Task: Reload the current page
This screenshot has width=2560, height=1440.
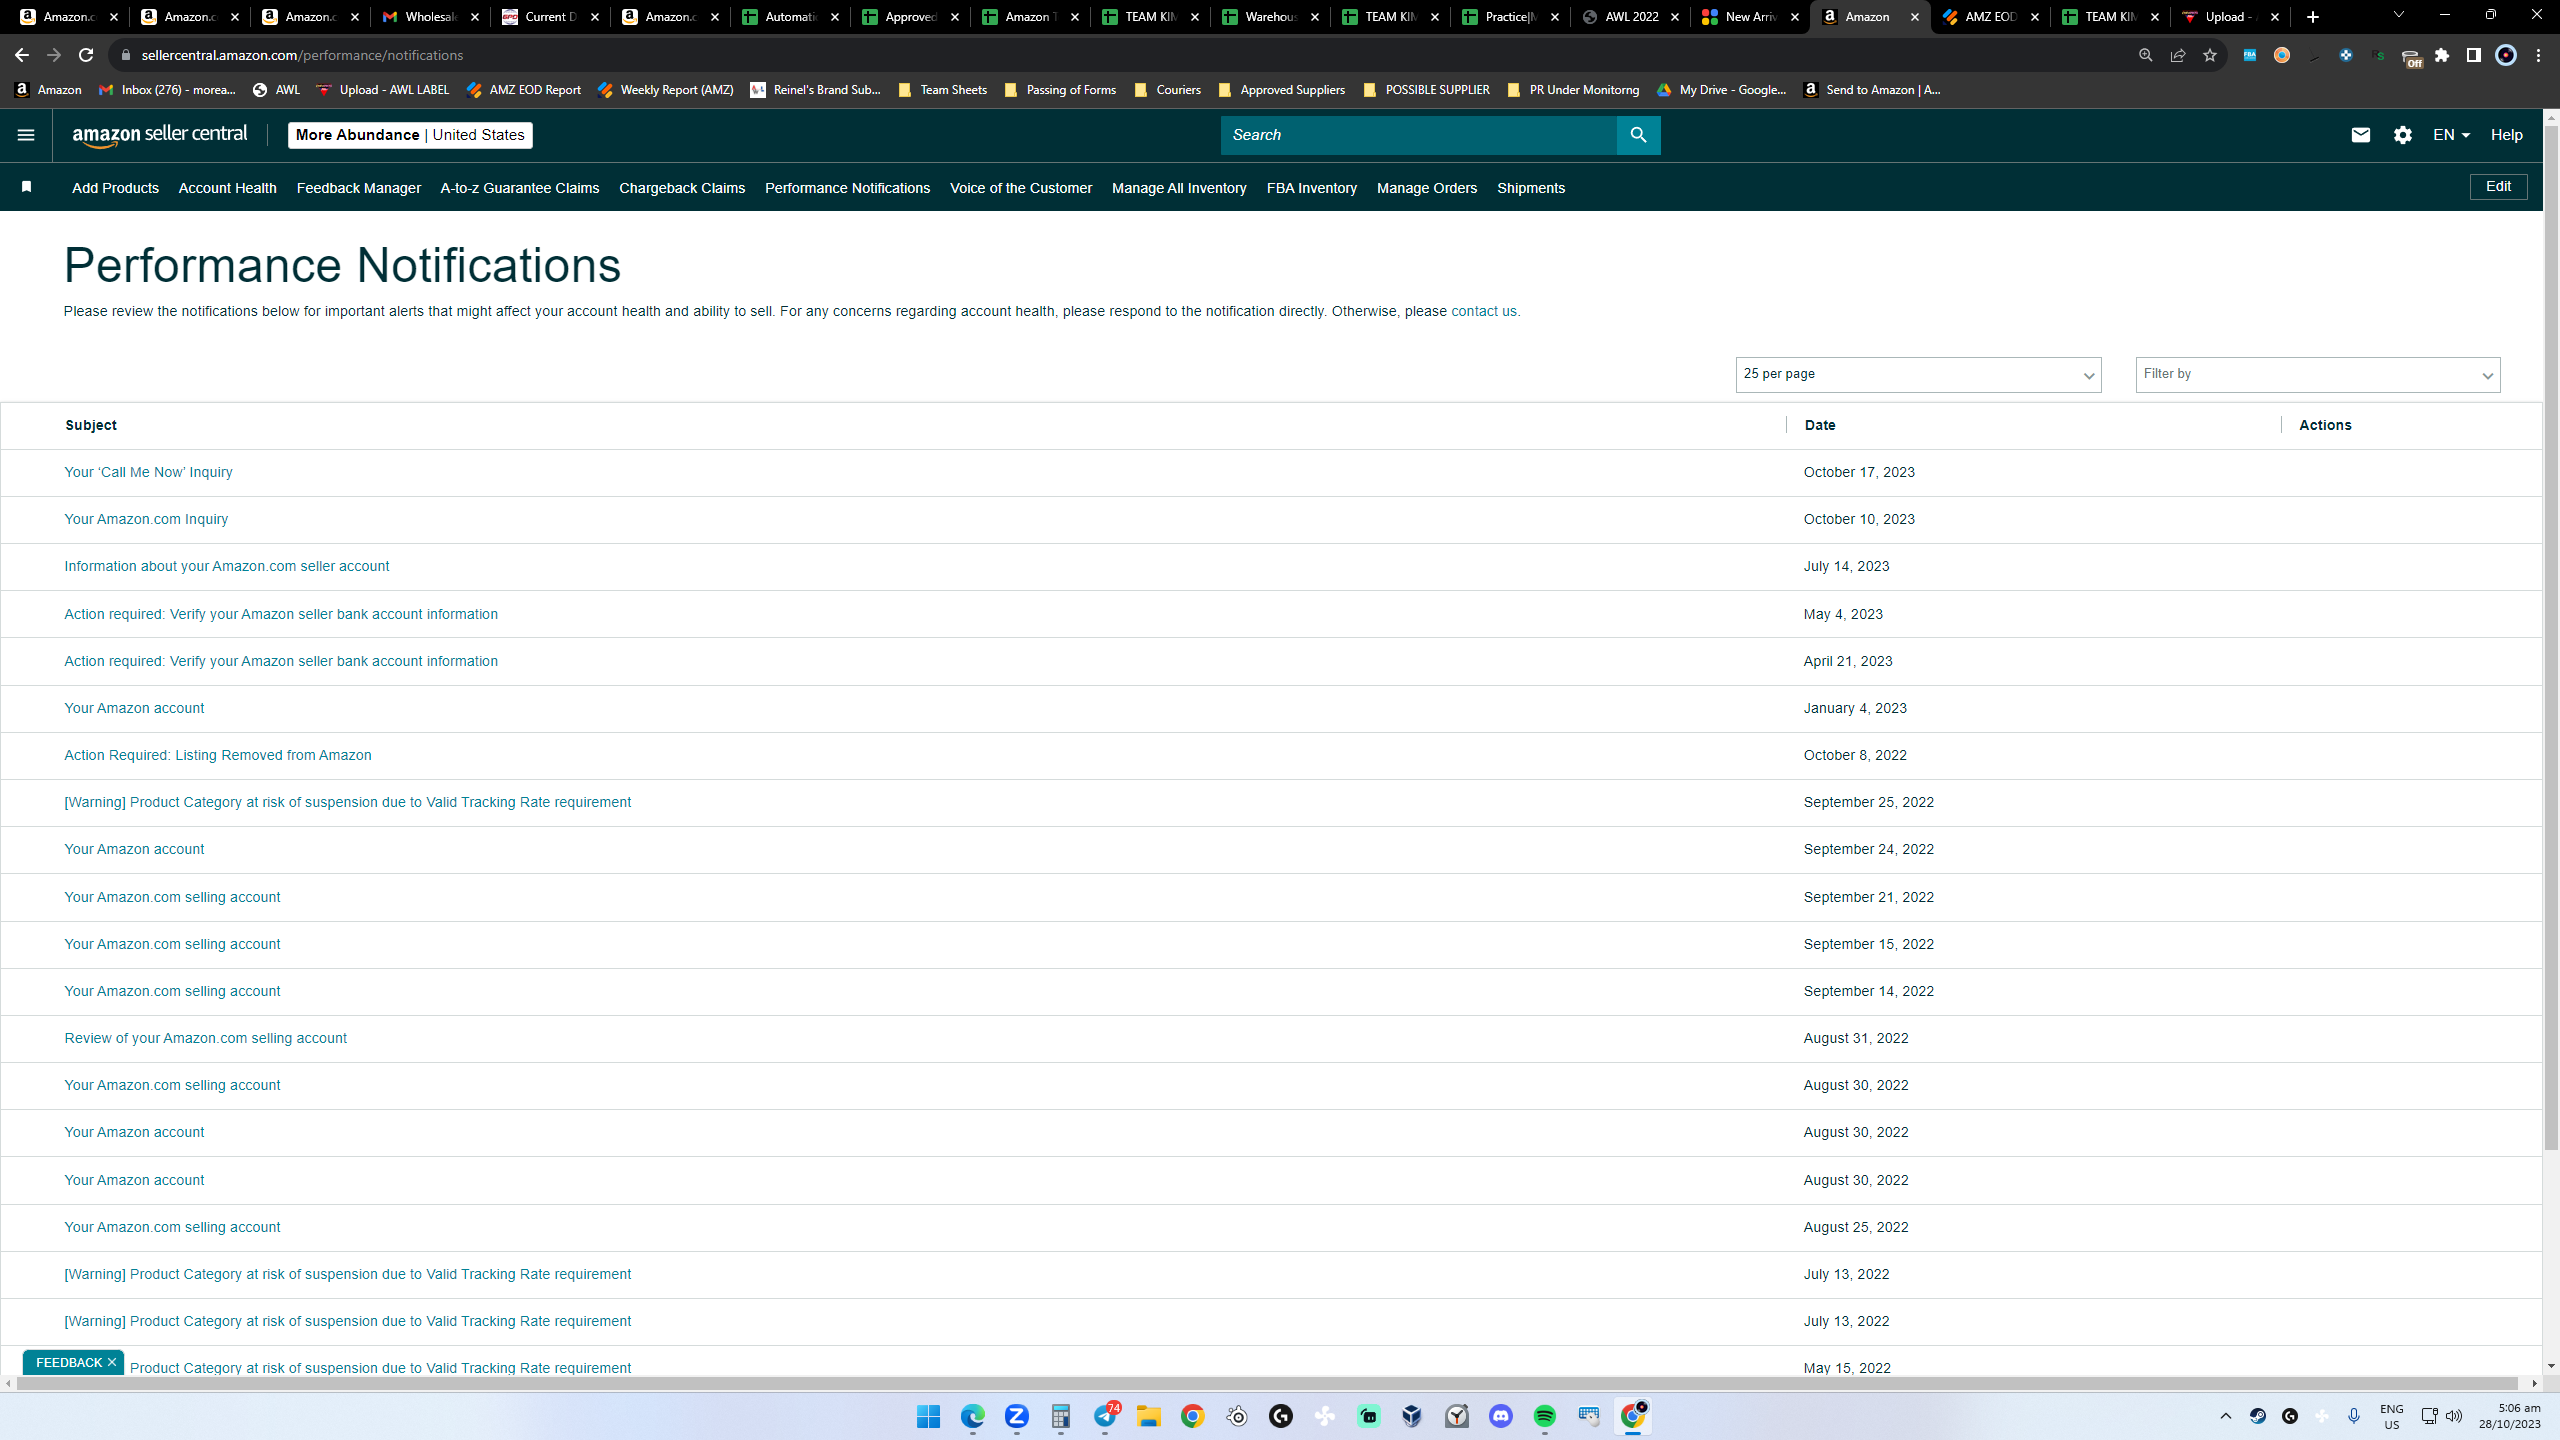Action: (x=86, y=55)
